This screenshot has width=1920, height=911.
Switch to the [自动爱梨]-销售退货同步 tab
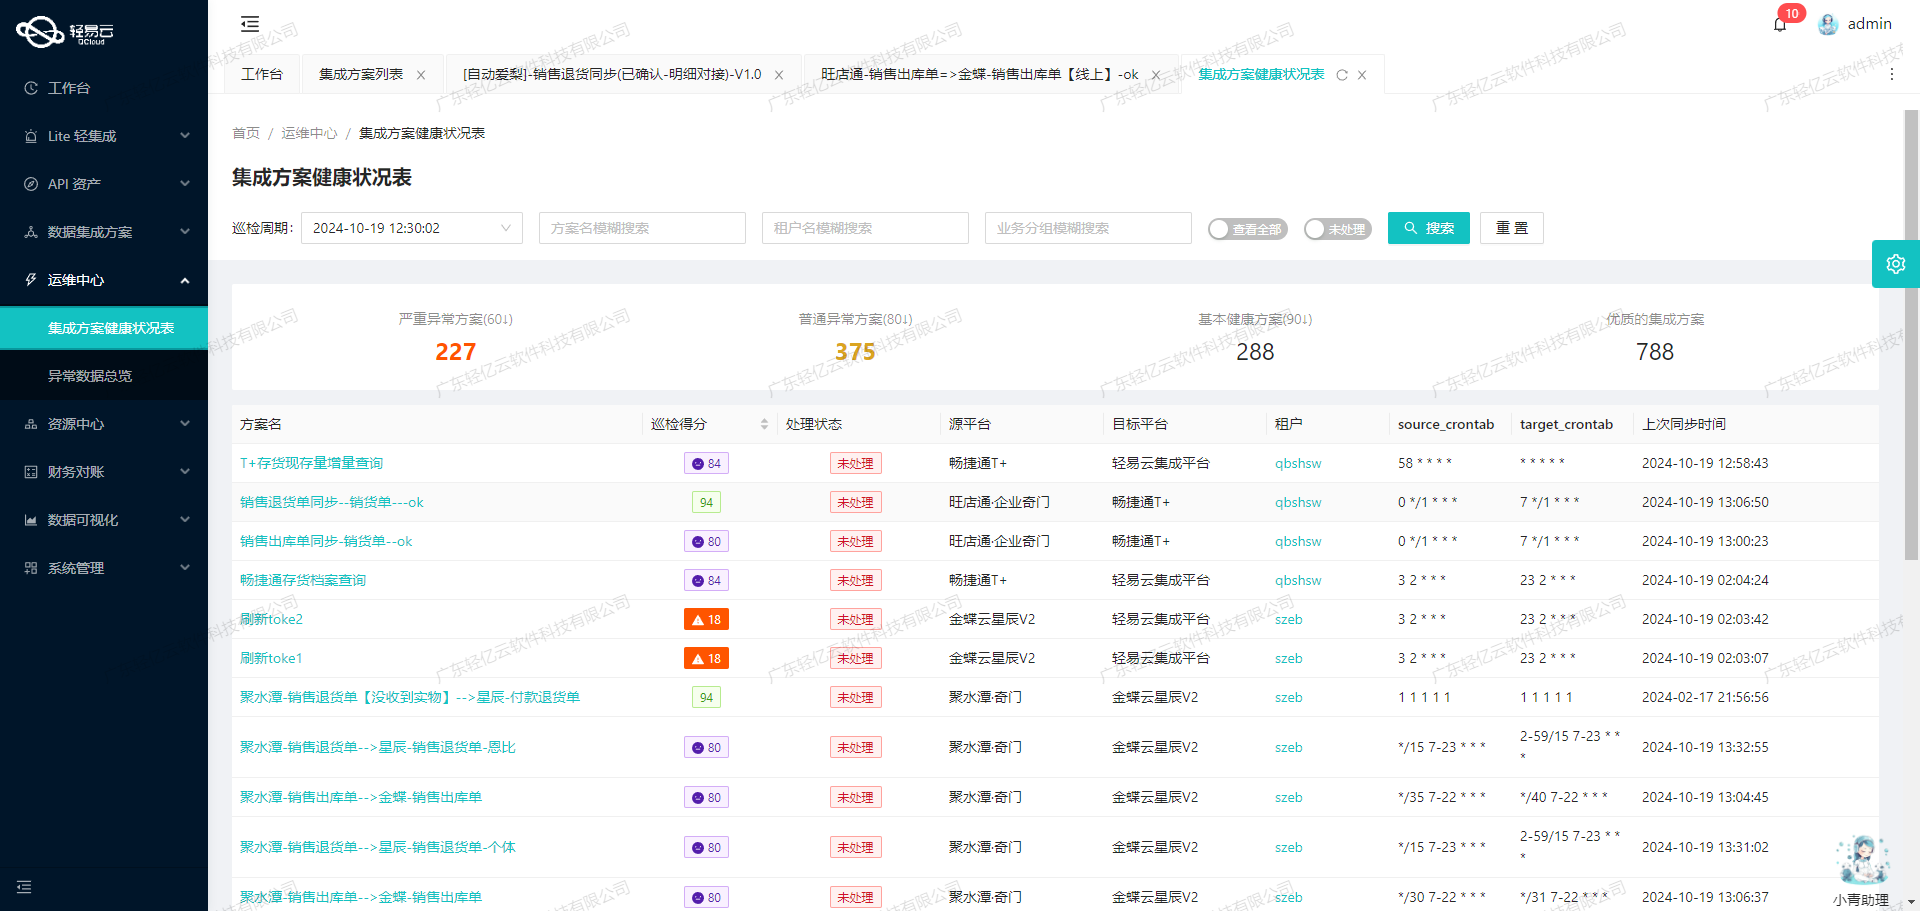612,74
